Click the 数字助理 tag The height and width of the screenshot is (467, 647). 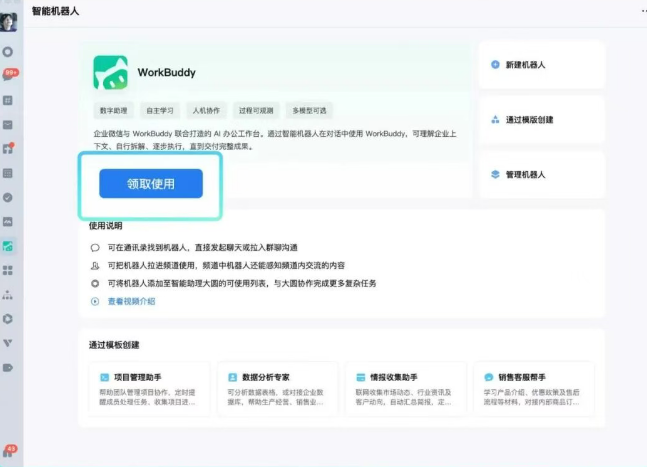click(113, 111)
